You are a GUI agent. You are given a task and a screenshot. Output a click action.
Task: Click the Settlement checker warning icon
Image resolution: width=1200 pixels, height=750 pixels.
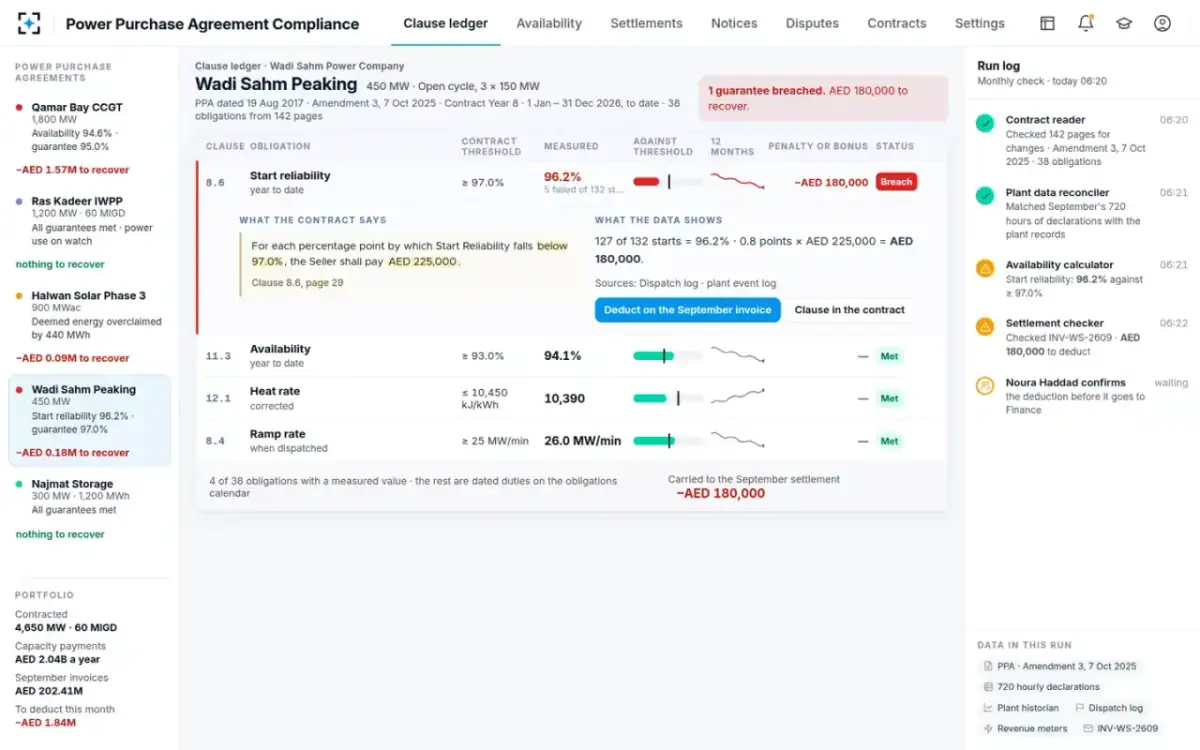[985, 326]
